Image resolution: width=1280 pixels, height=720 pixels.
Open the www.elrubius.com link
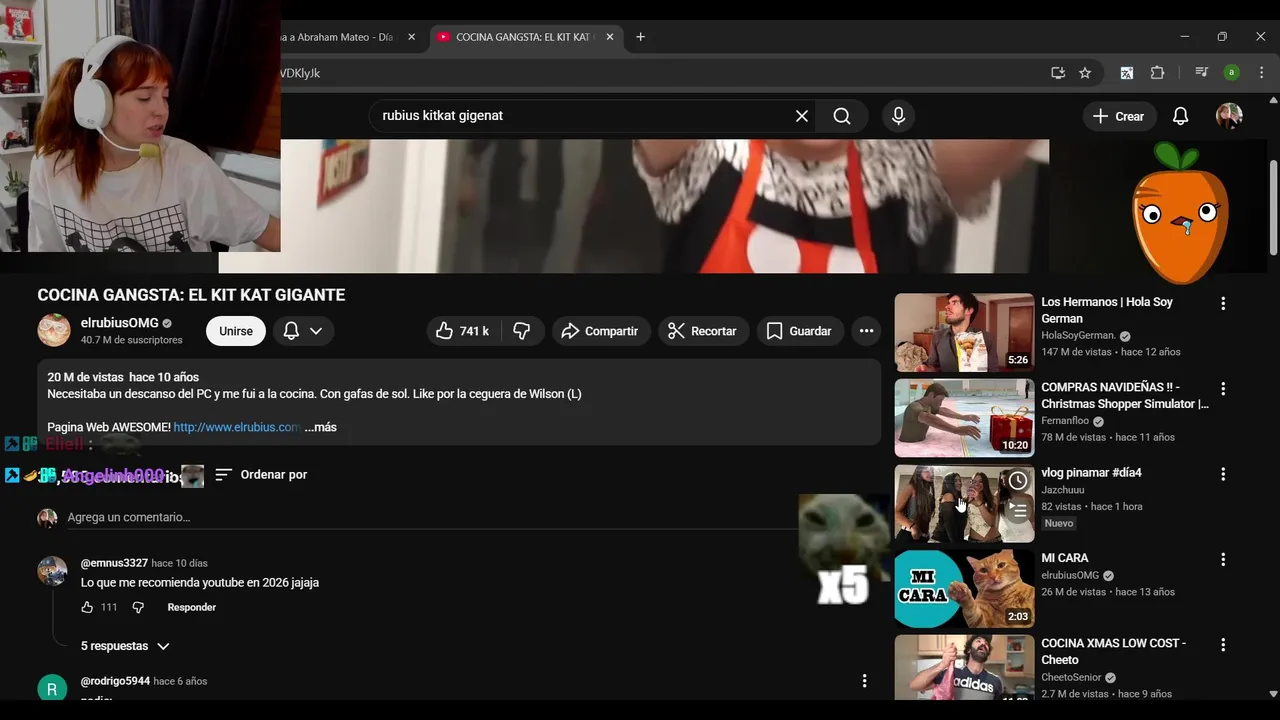click(237, 427)
